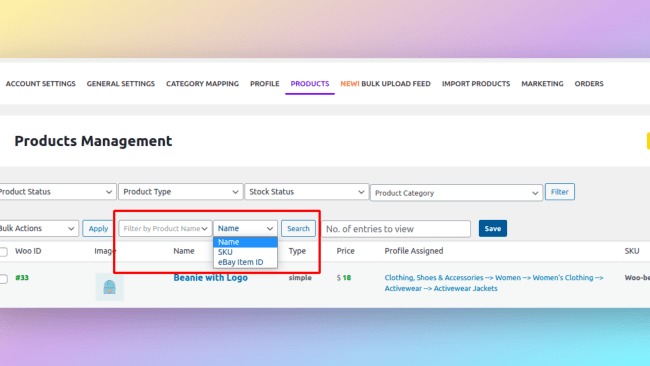Switch to the Category Mapping tab
The height and width of the screenshot is (366, 650).
[x=202, y=84]
